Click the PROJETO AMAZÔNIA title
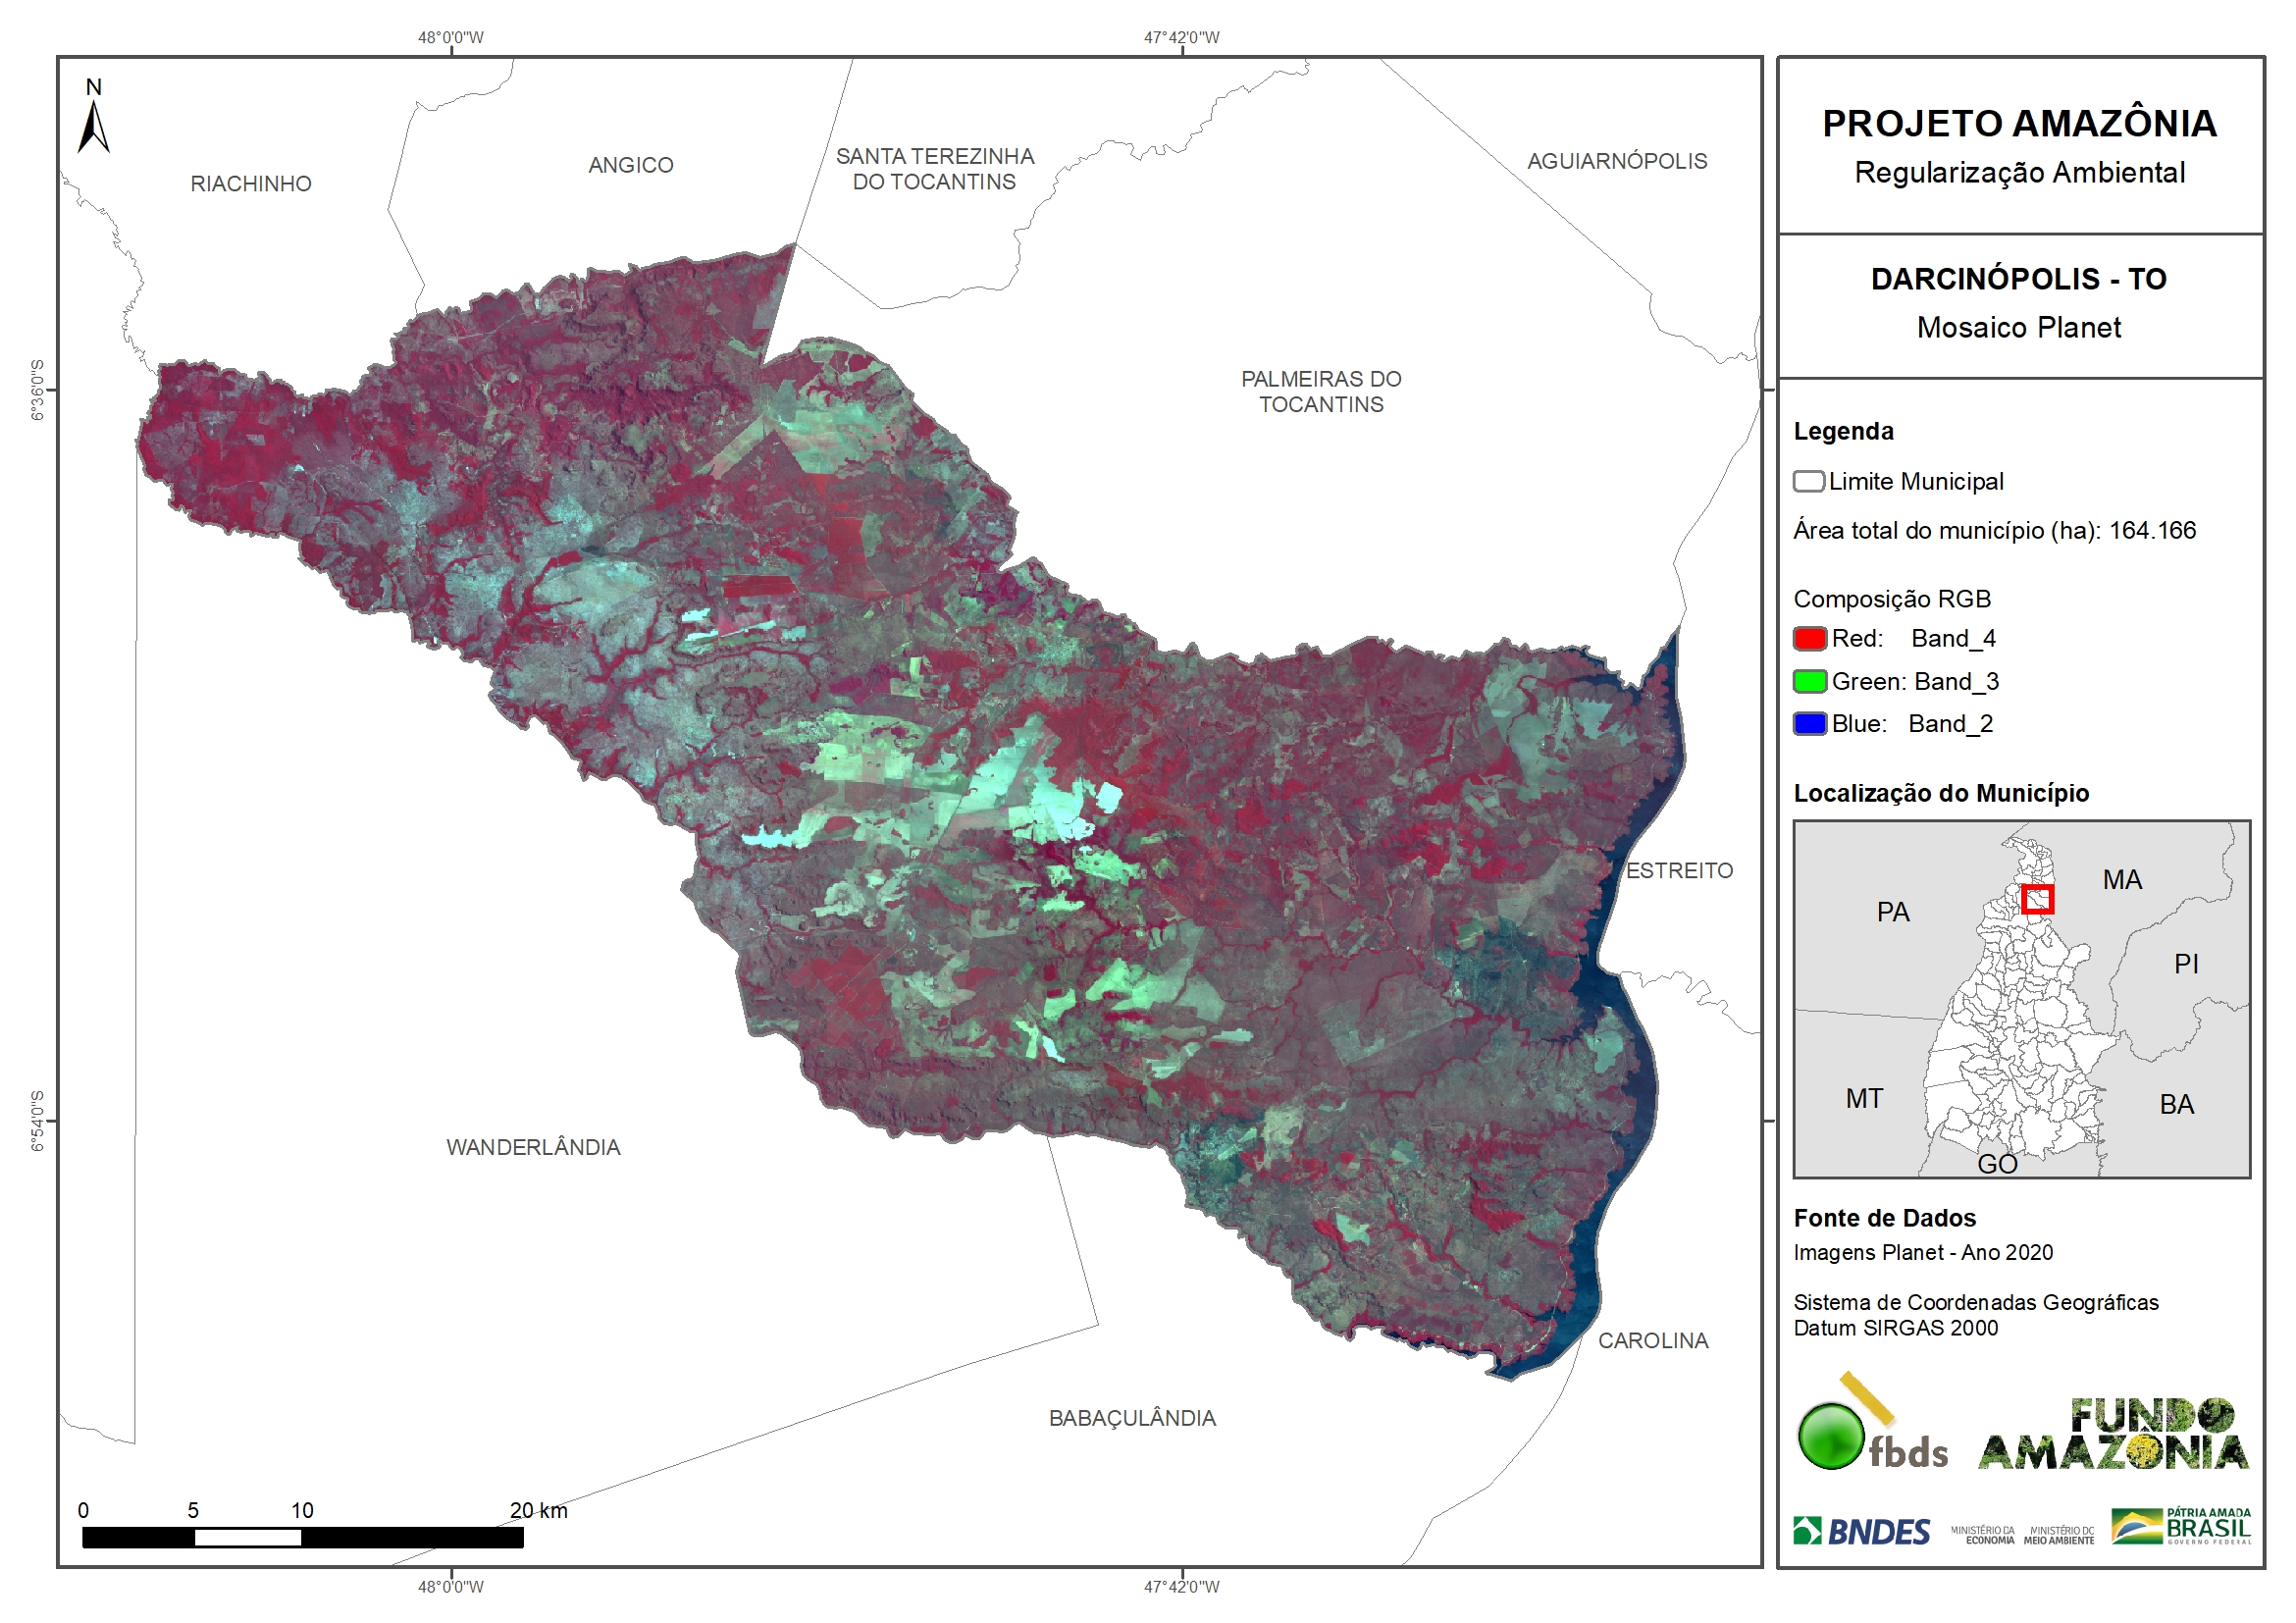Viewport: 2296px width, 1623px height. pyautogui.click(x=2018, y=124)
